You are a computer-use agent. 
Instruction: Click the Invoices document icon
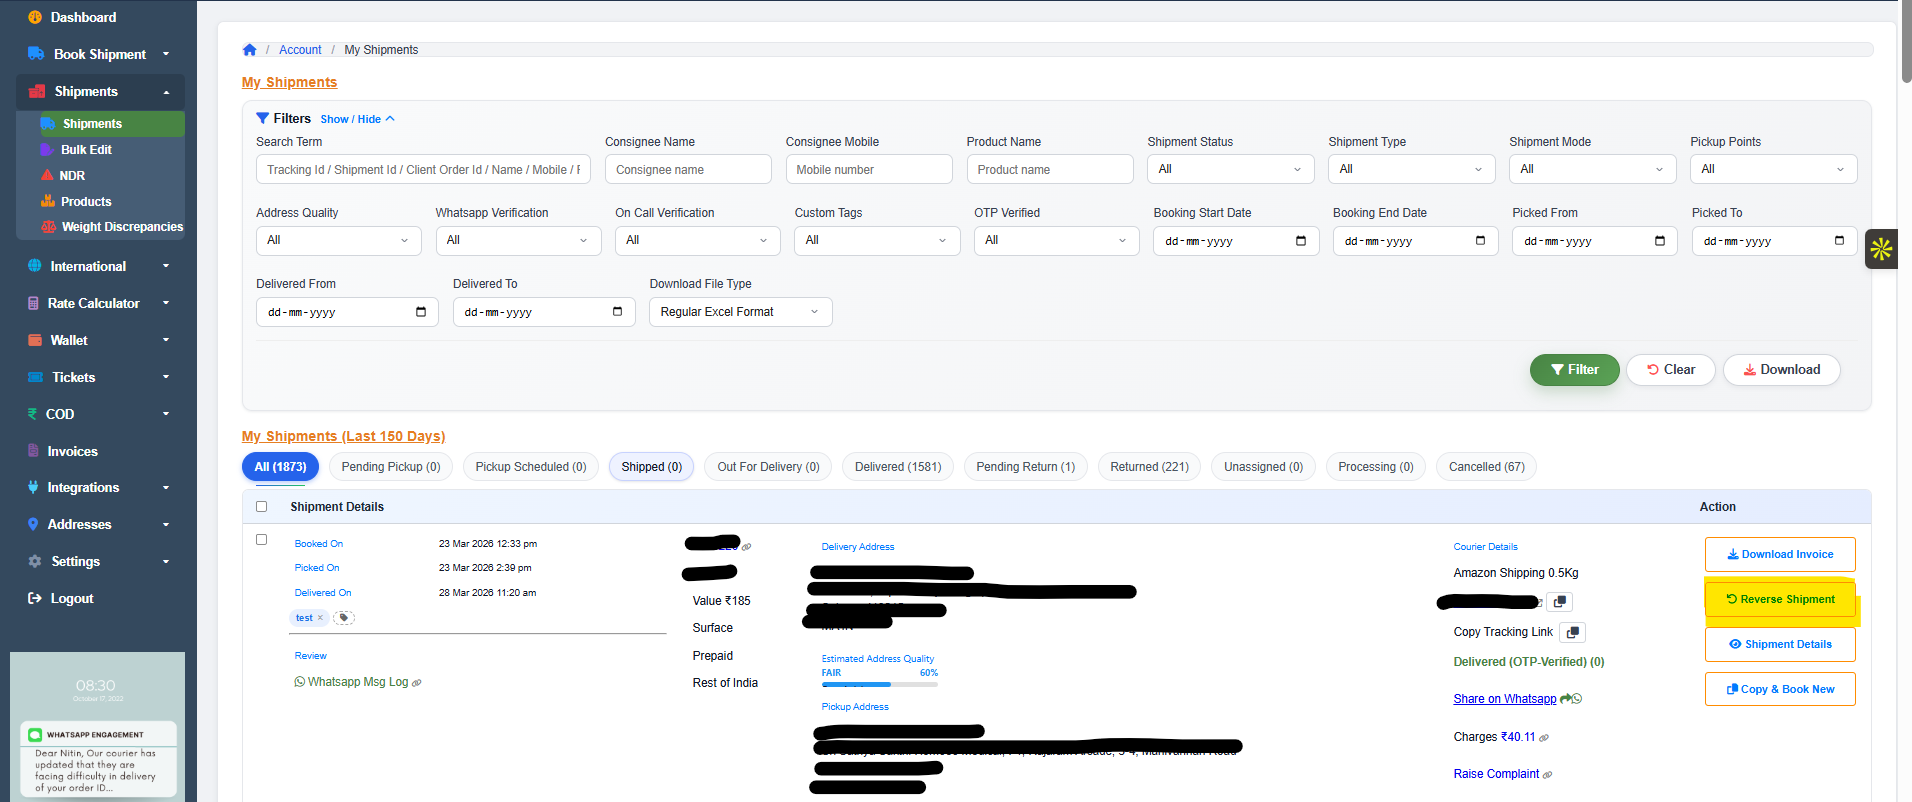[34, 451]
